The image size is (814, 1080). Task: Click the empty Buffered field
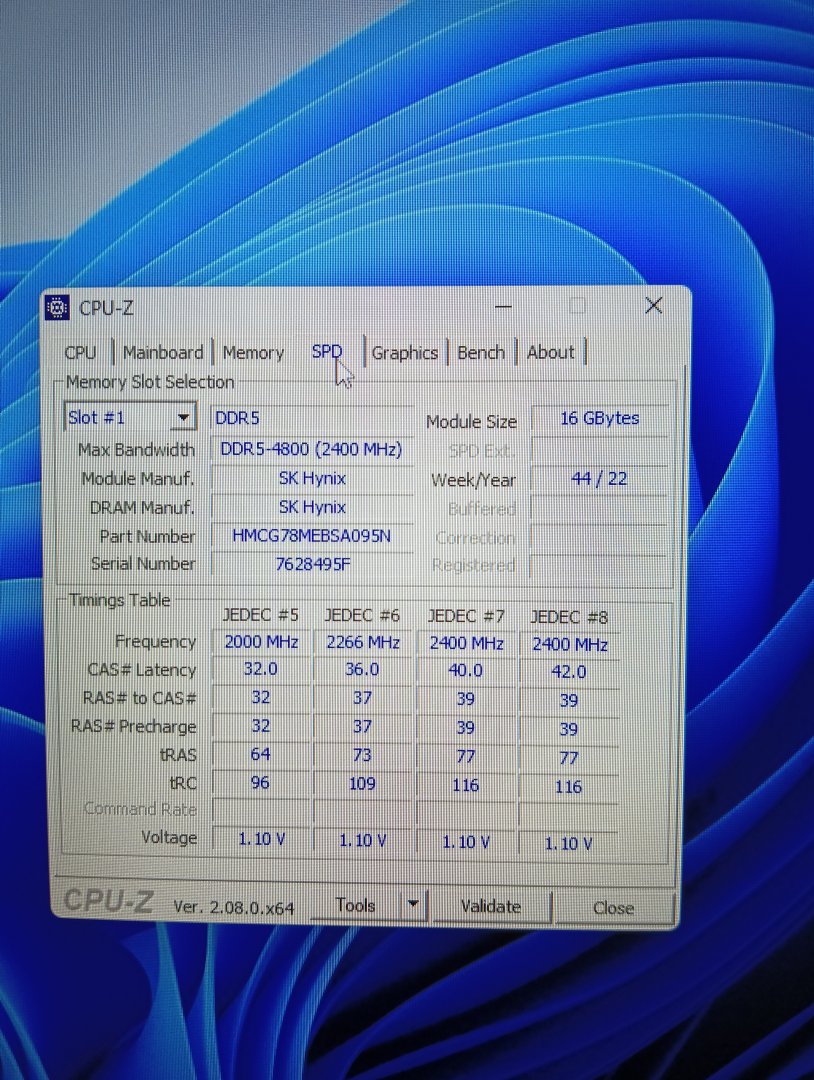click(599, 509)
